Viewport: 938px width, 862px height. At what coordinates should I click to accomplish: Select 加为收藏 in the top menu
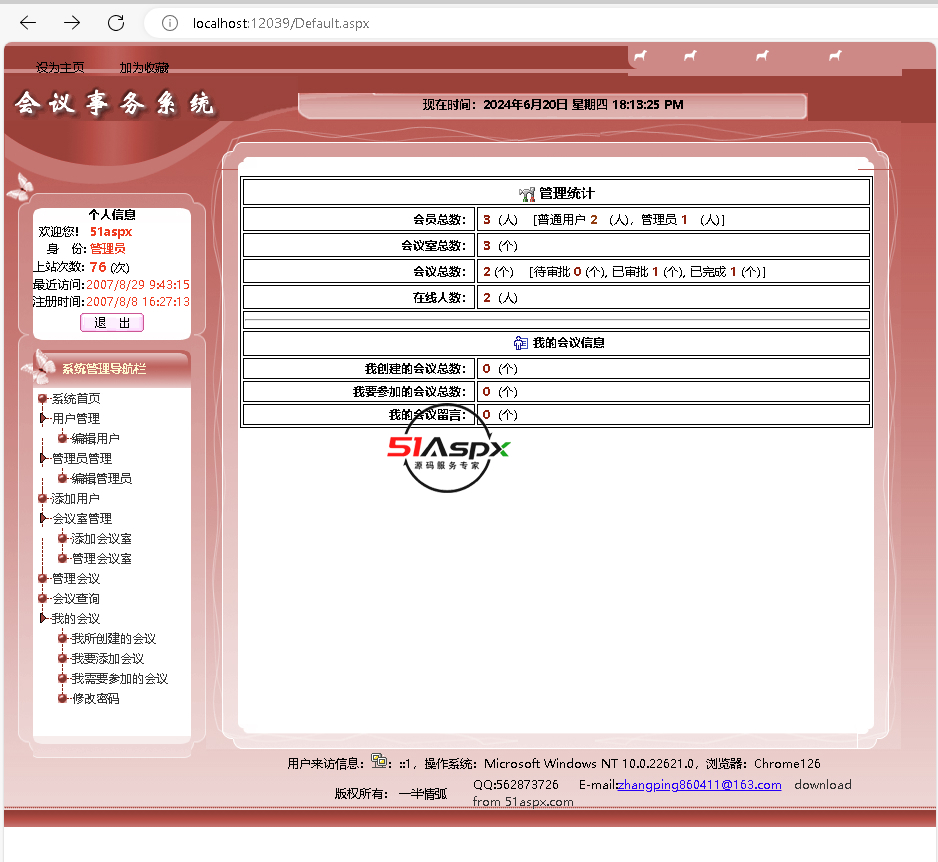coord(144,68)
